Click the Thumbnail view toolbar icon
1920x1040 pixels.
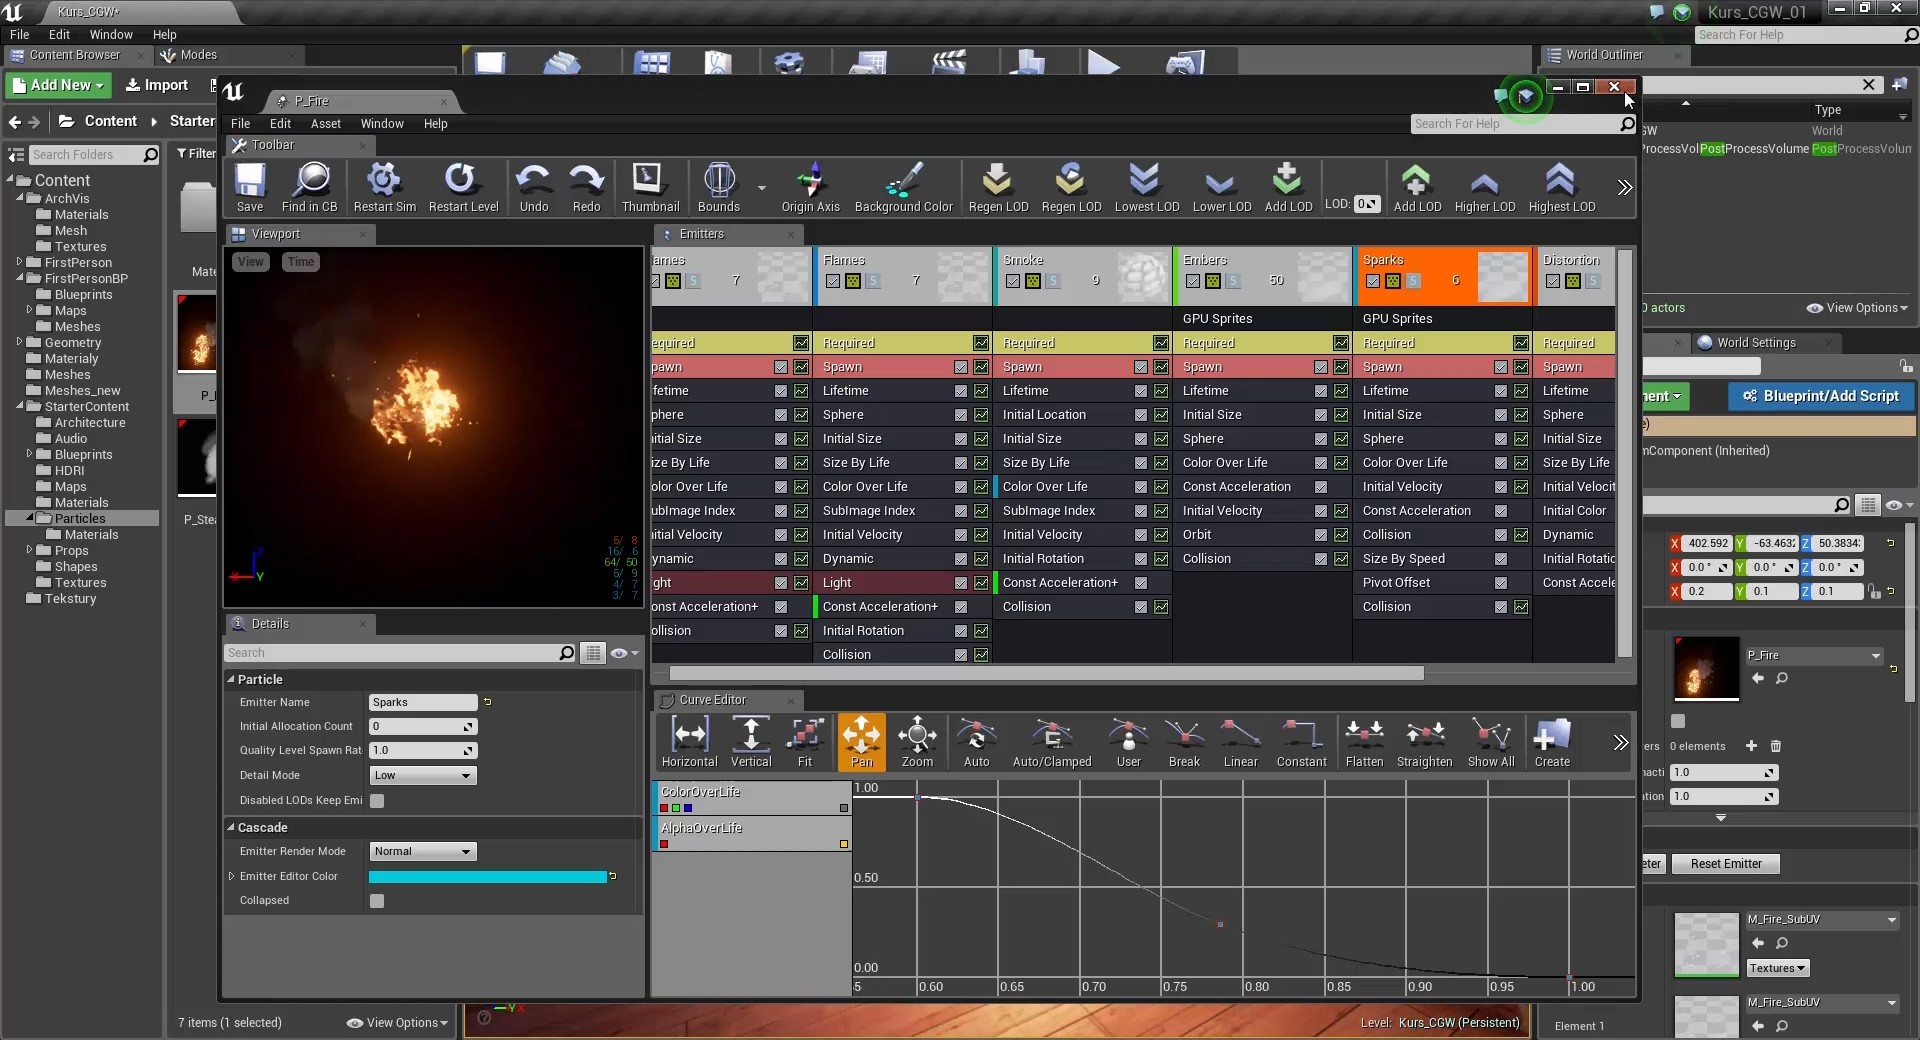[x=650, y=187]
